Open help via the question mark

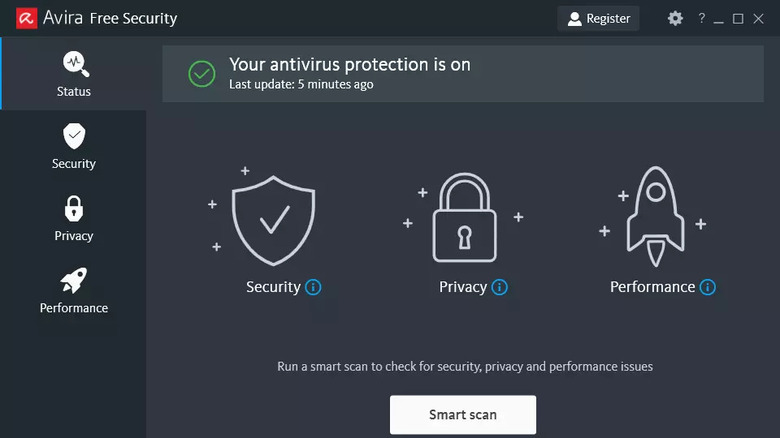point(701,18)
